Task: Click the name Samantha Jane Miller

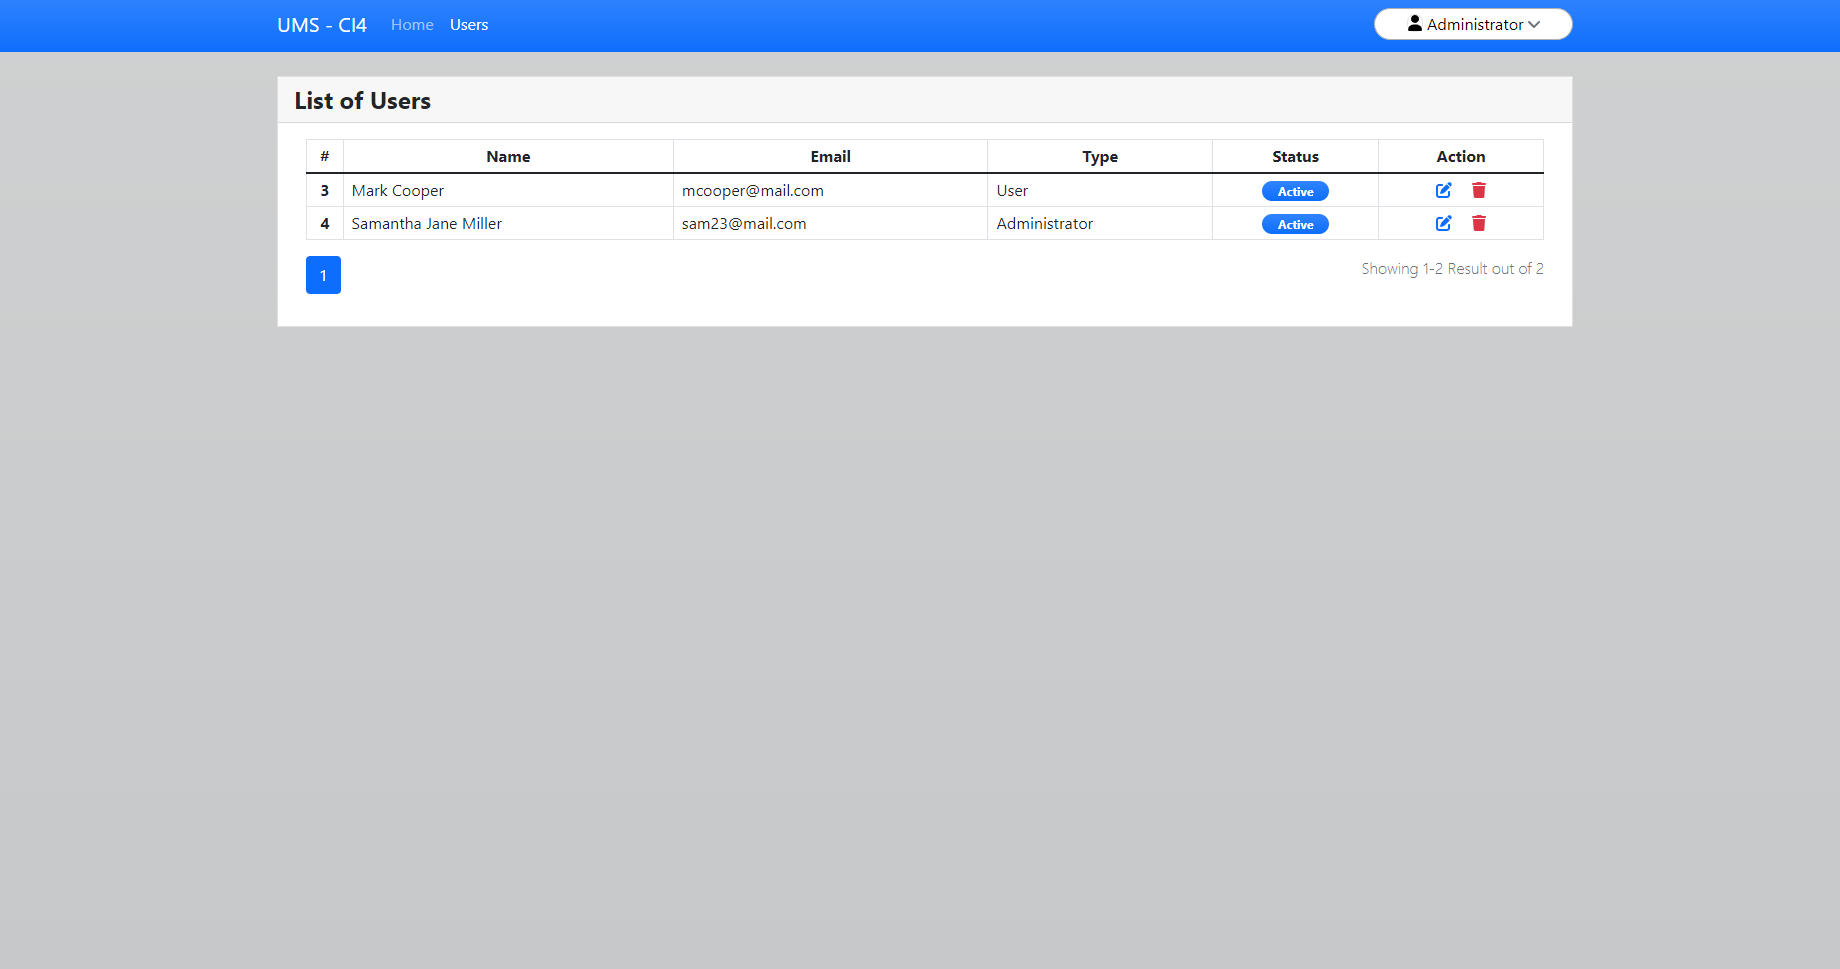Action: tap(427, 223)
